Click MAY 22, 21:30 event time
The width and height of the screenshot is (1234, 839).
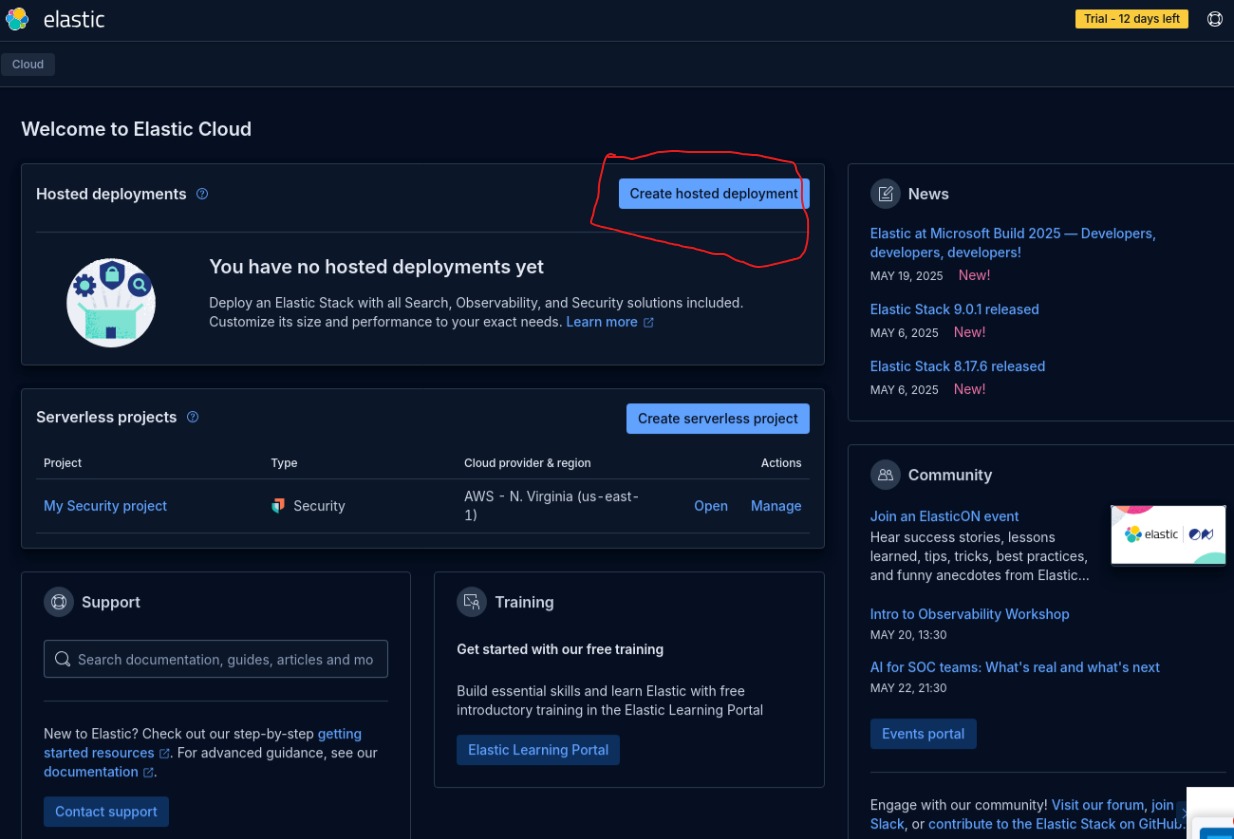tap(908, 688)
